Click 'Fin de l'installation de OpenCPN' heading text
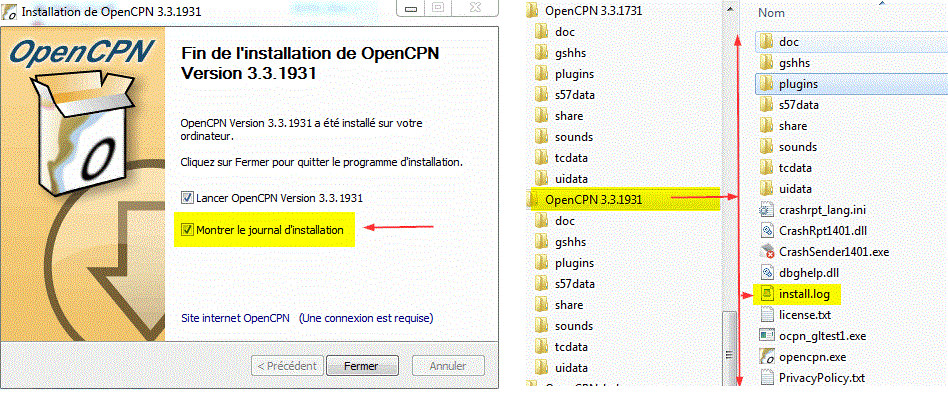Image resolution: width=948 pixels, height=394 pixels. 310,53
